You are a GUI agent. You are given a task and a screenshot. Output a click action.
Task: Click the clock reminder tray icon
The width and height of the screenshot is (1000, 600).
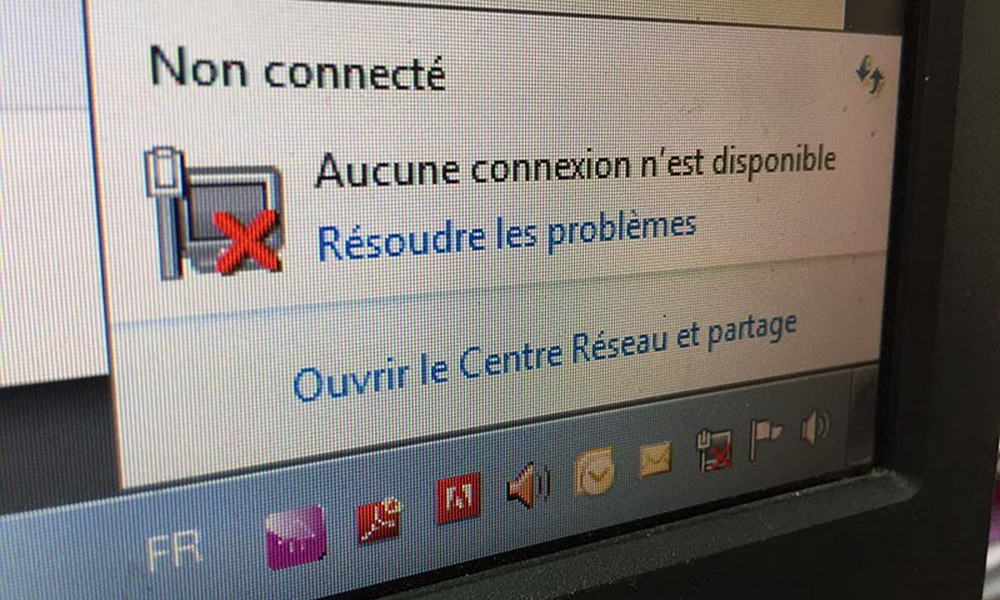click(x=594, y=471)
